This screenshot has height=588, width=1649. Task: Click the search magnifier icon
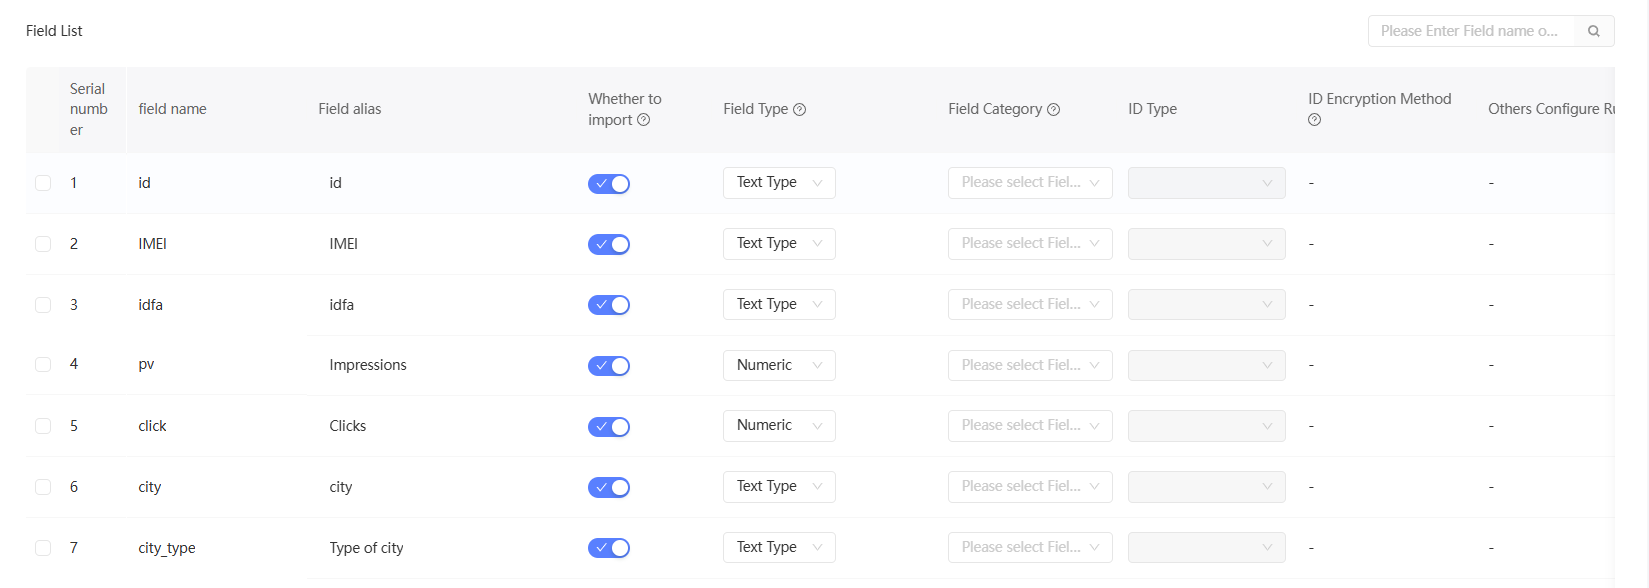(x=1594, y=31)
